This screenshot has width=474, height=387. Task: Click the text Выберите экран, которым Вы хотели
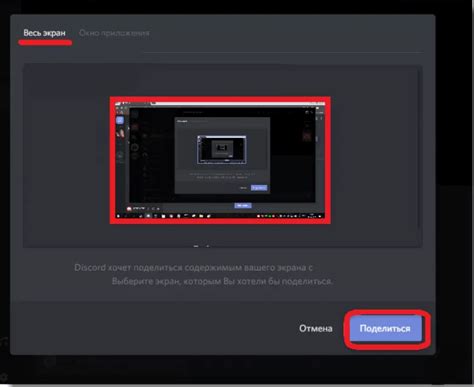(190, 281)
